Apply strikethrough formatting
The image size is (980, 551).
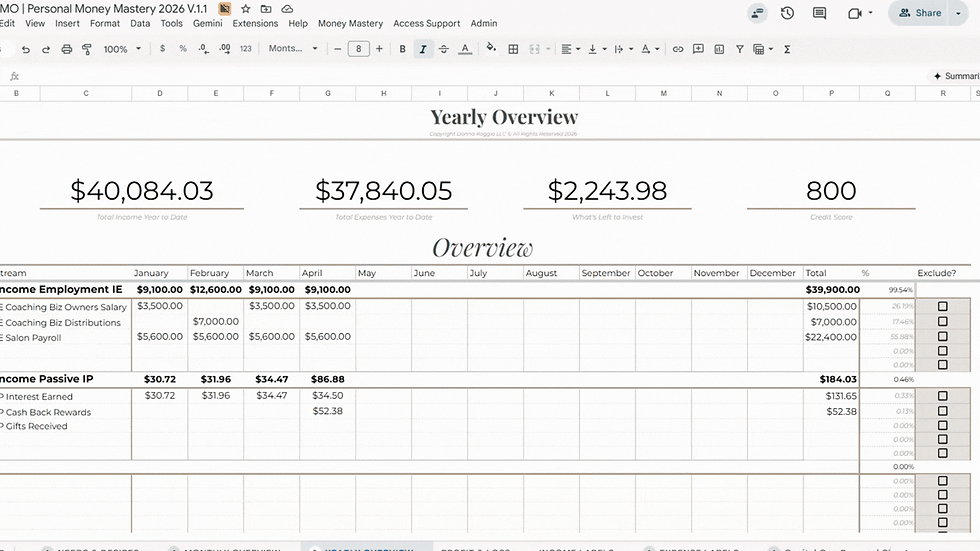point(444,49)
